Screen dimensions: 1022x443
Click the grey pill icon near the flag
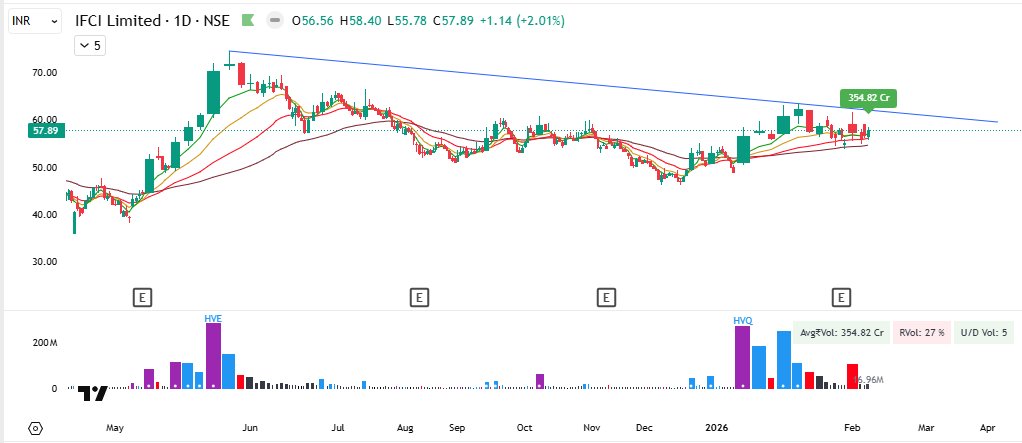point(276,21)
